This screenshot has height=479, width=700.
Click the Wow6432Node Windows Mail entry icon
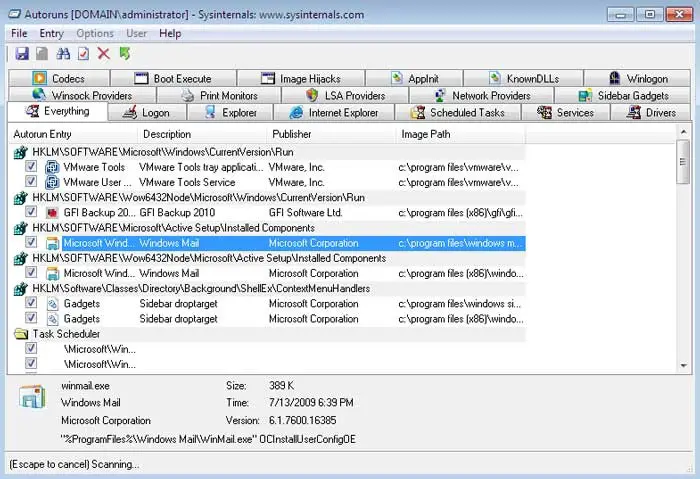[52, 273]
